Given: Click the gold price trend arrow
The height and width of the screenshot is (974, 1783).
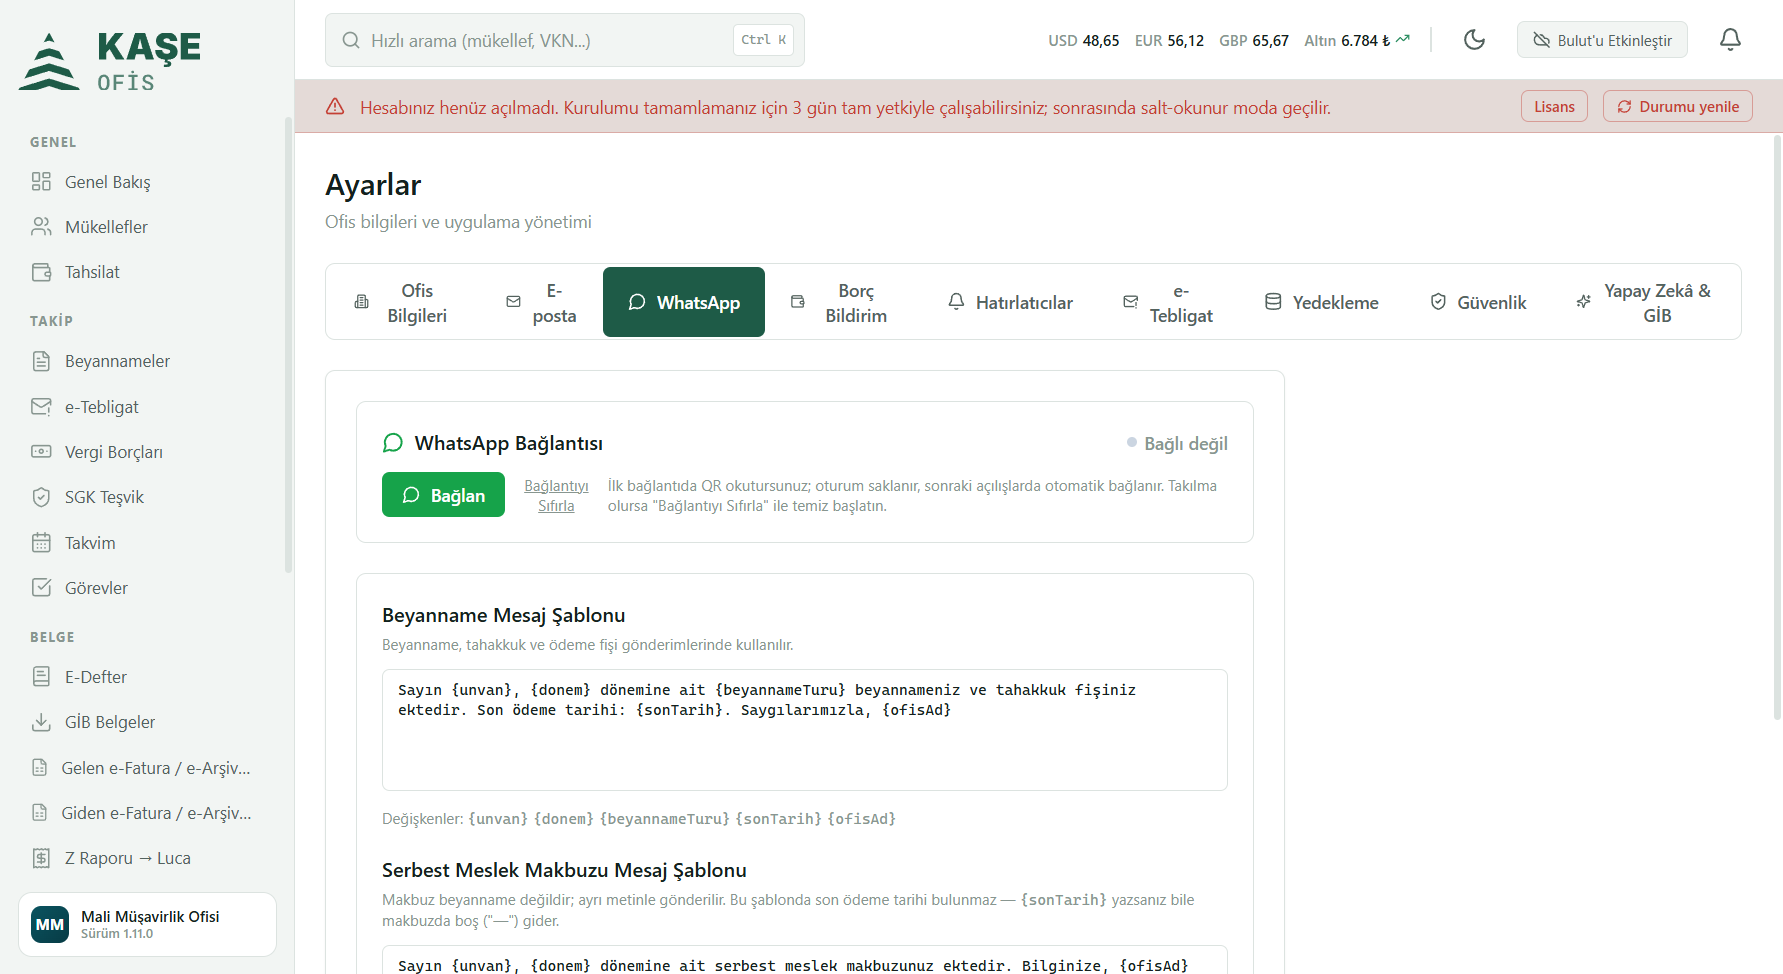Looking at the screenshot, I should (1403, 39).
